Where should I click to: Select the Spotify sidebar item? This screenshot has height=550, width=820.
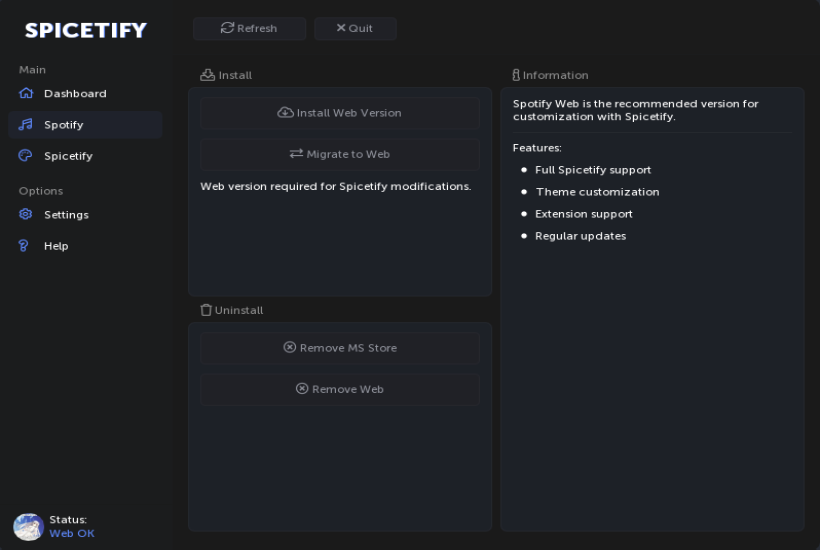(x=85, y=124)
